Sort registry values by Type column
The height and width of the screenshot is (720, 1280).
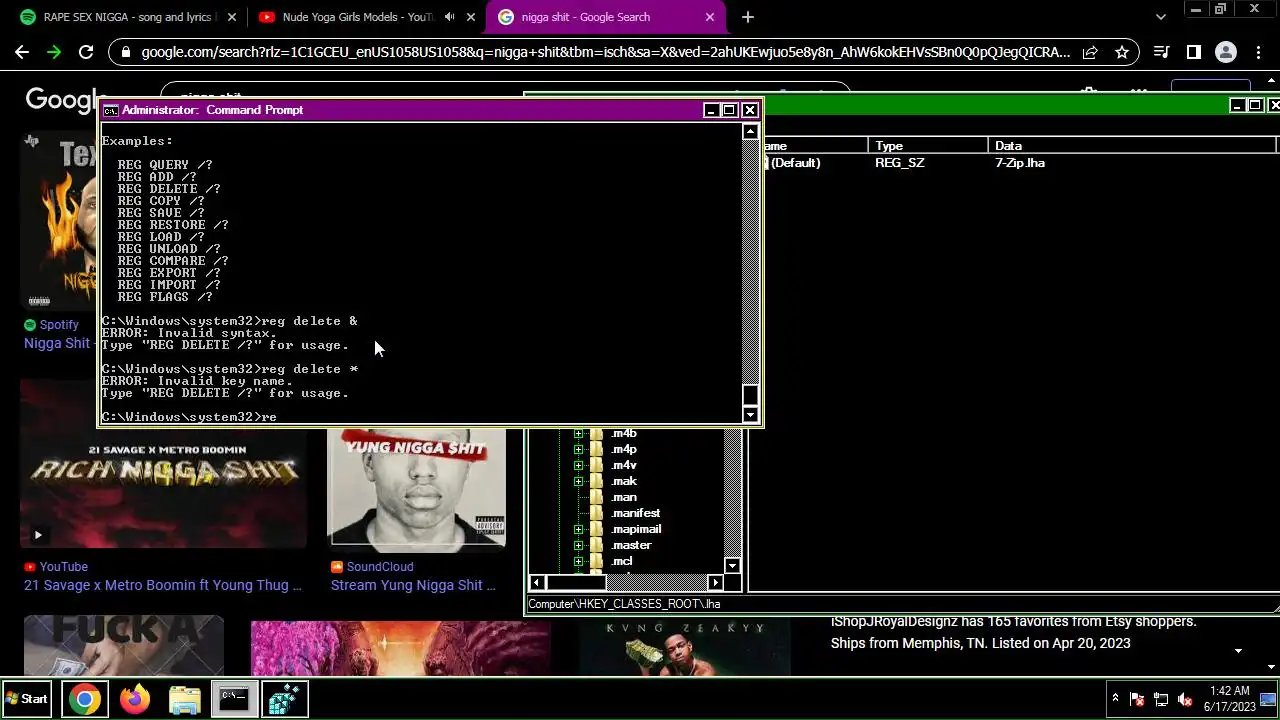927,146
